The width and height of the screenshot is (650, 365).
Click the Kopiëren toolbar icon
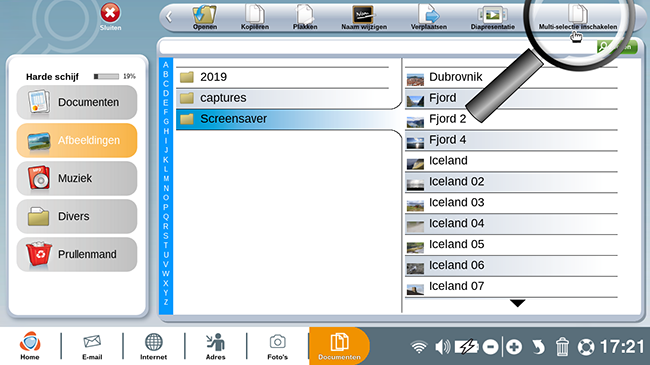tap(255, 13)
